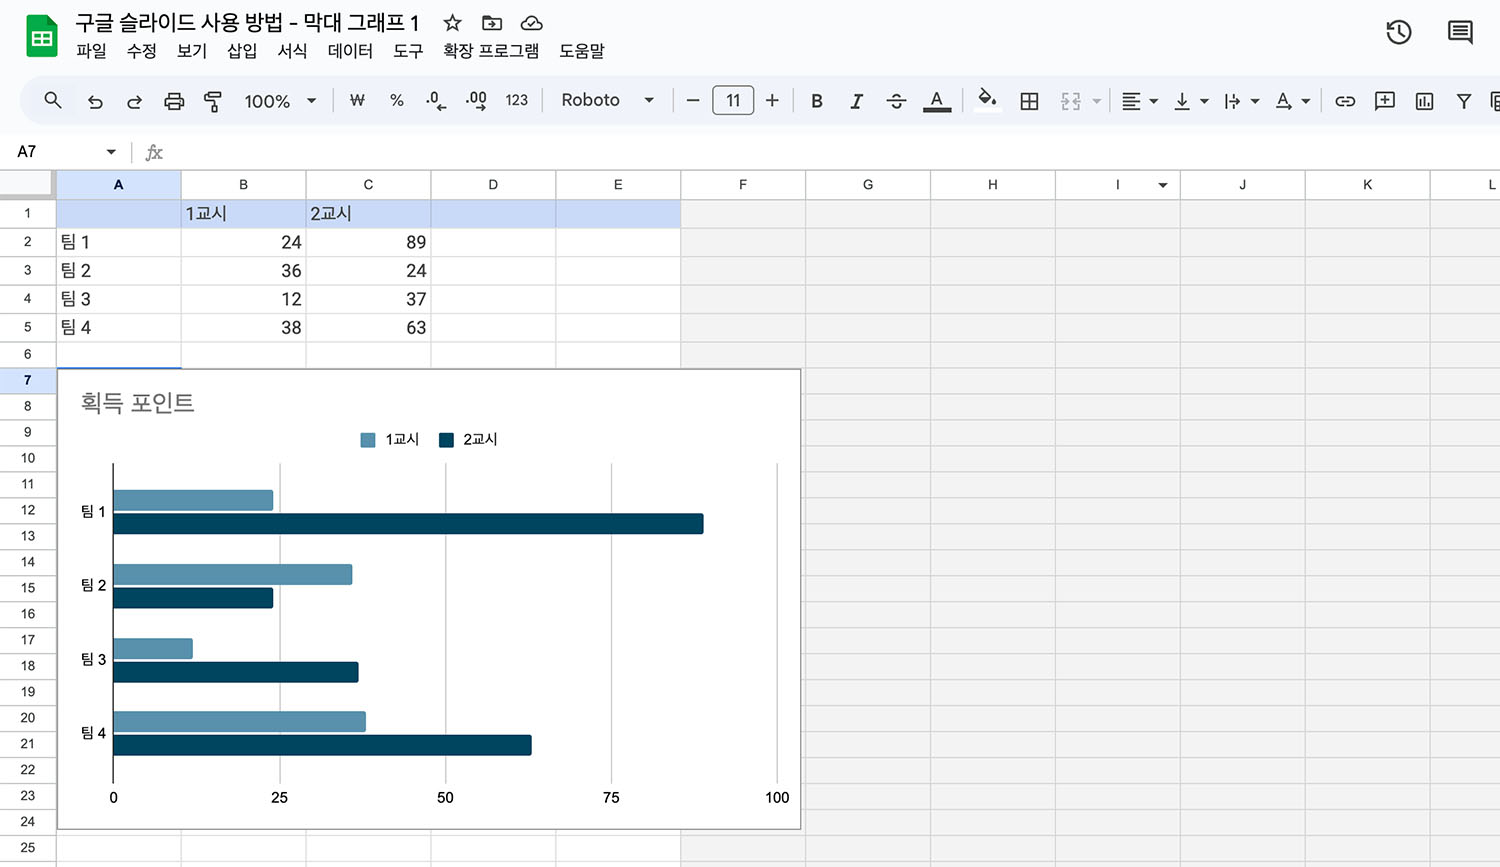The image size is (1500, 867).
Task: Open the 데이터 menu
Action: coord(350,51)
